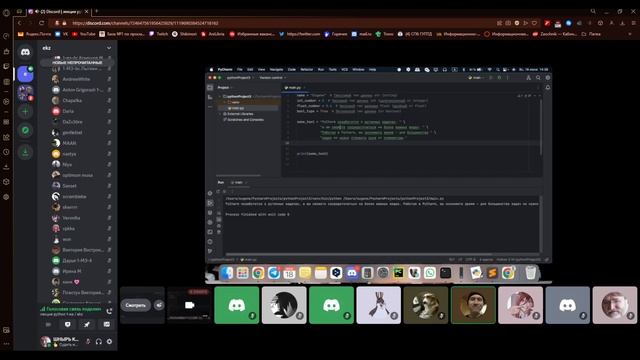Expand the ekz server menu
This screenshot has width=640, height=360.
point(77,48)
